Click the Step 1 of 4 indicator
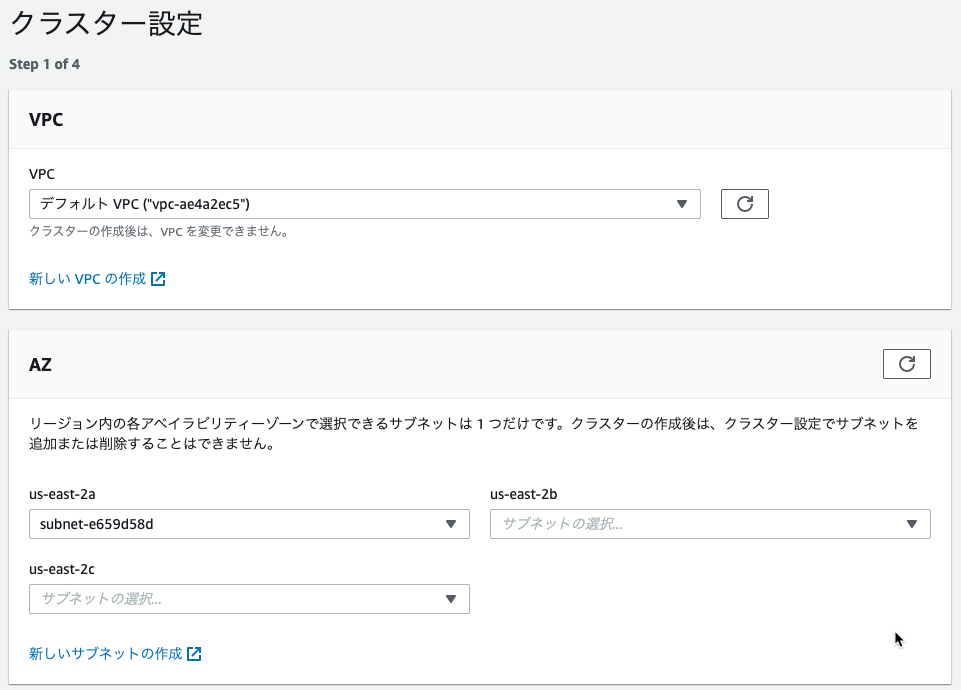This screenshot has height=690, width=961. (44, 64)
